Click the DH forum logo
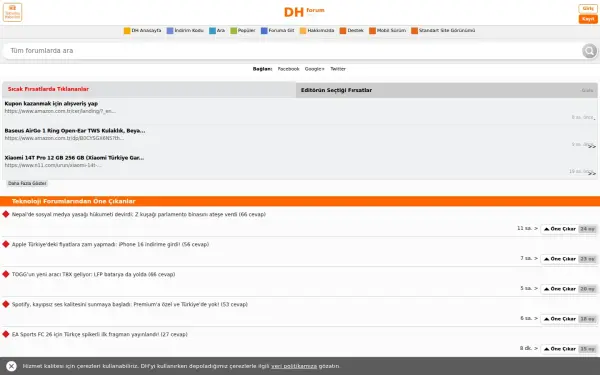The width and height of the screenshot is (600, 375). (x=304, y=12)
